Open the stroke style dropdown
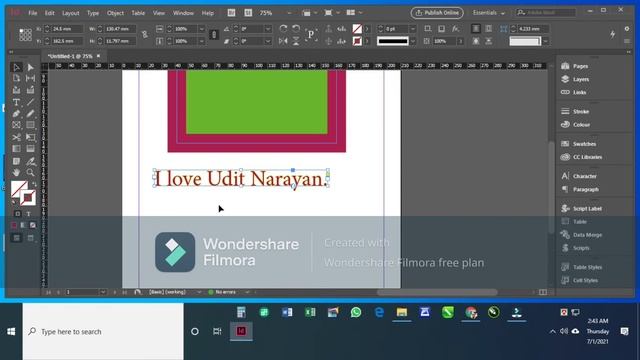The image size is (640, 360). [413, 41]
